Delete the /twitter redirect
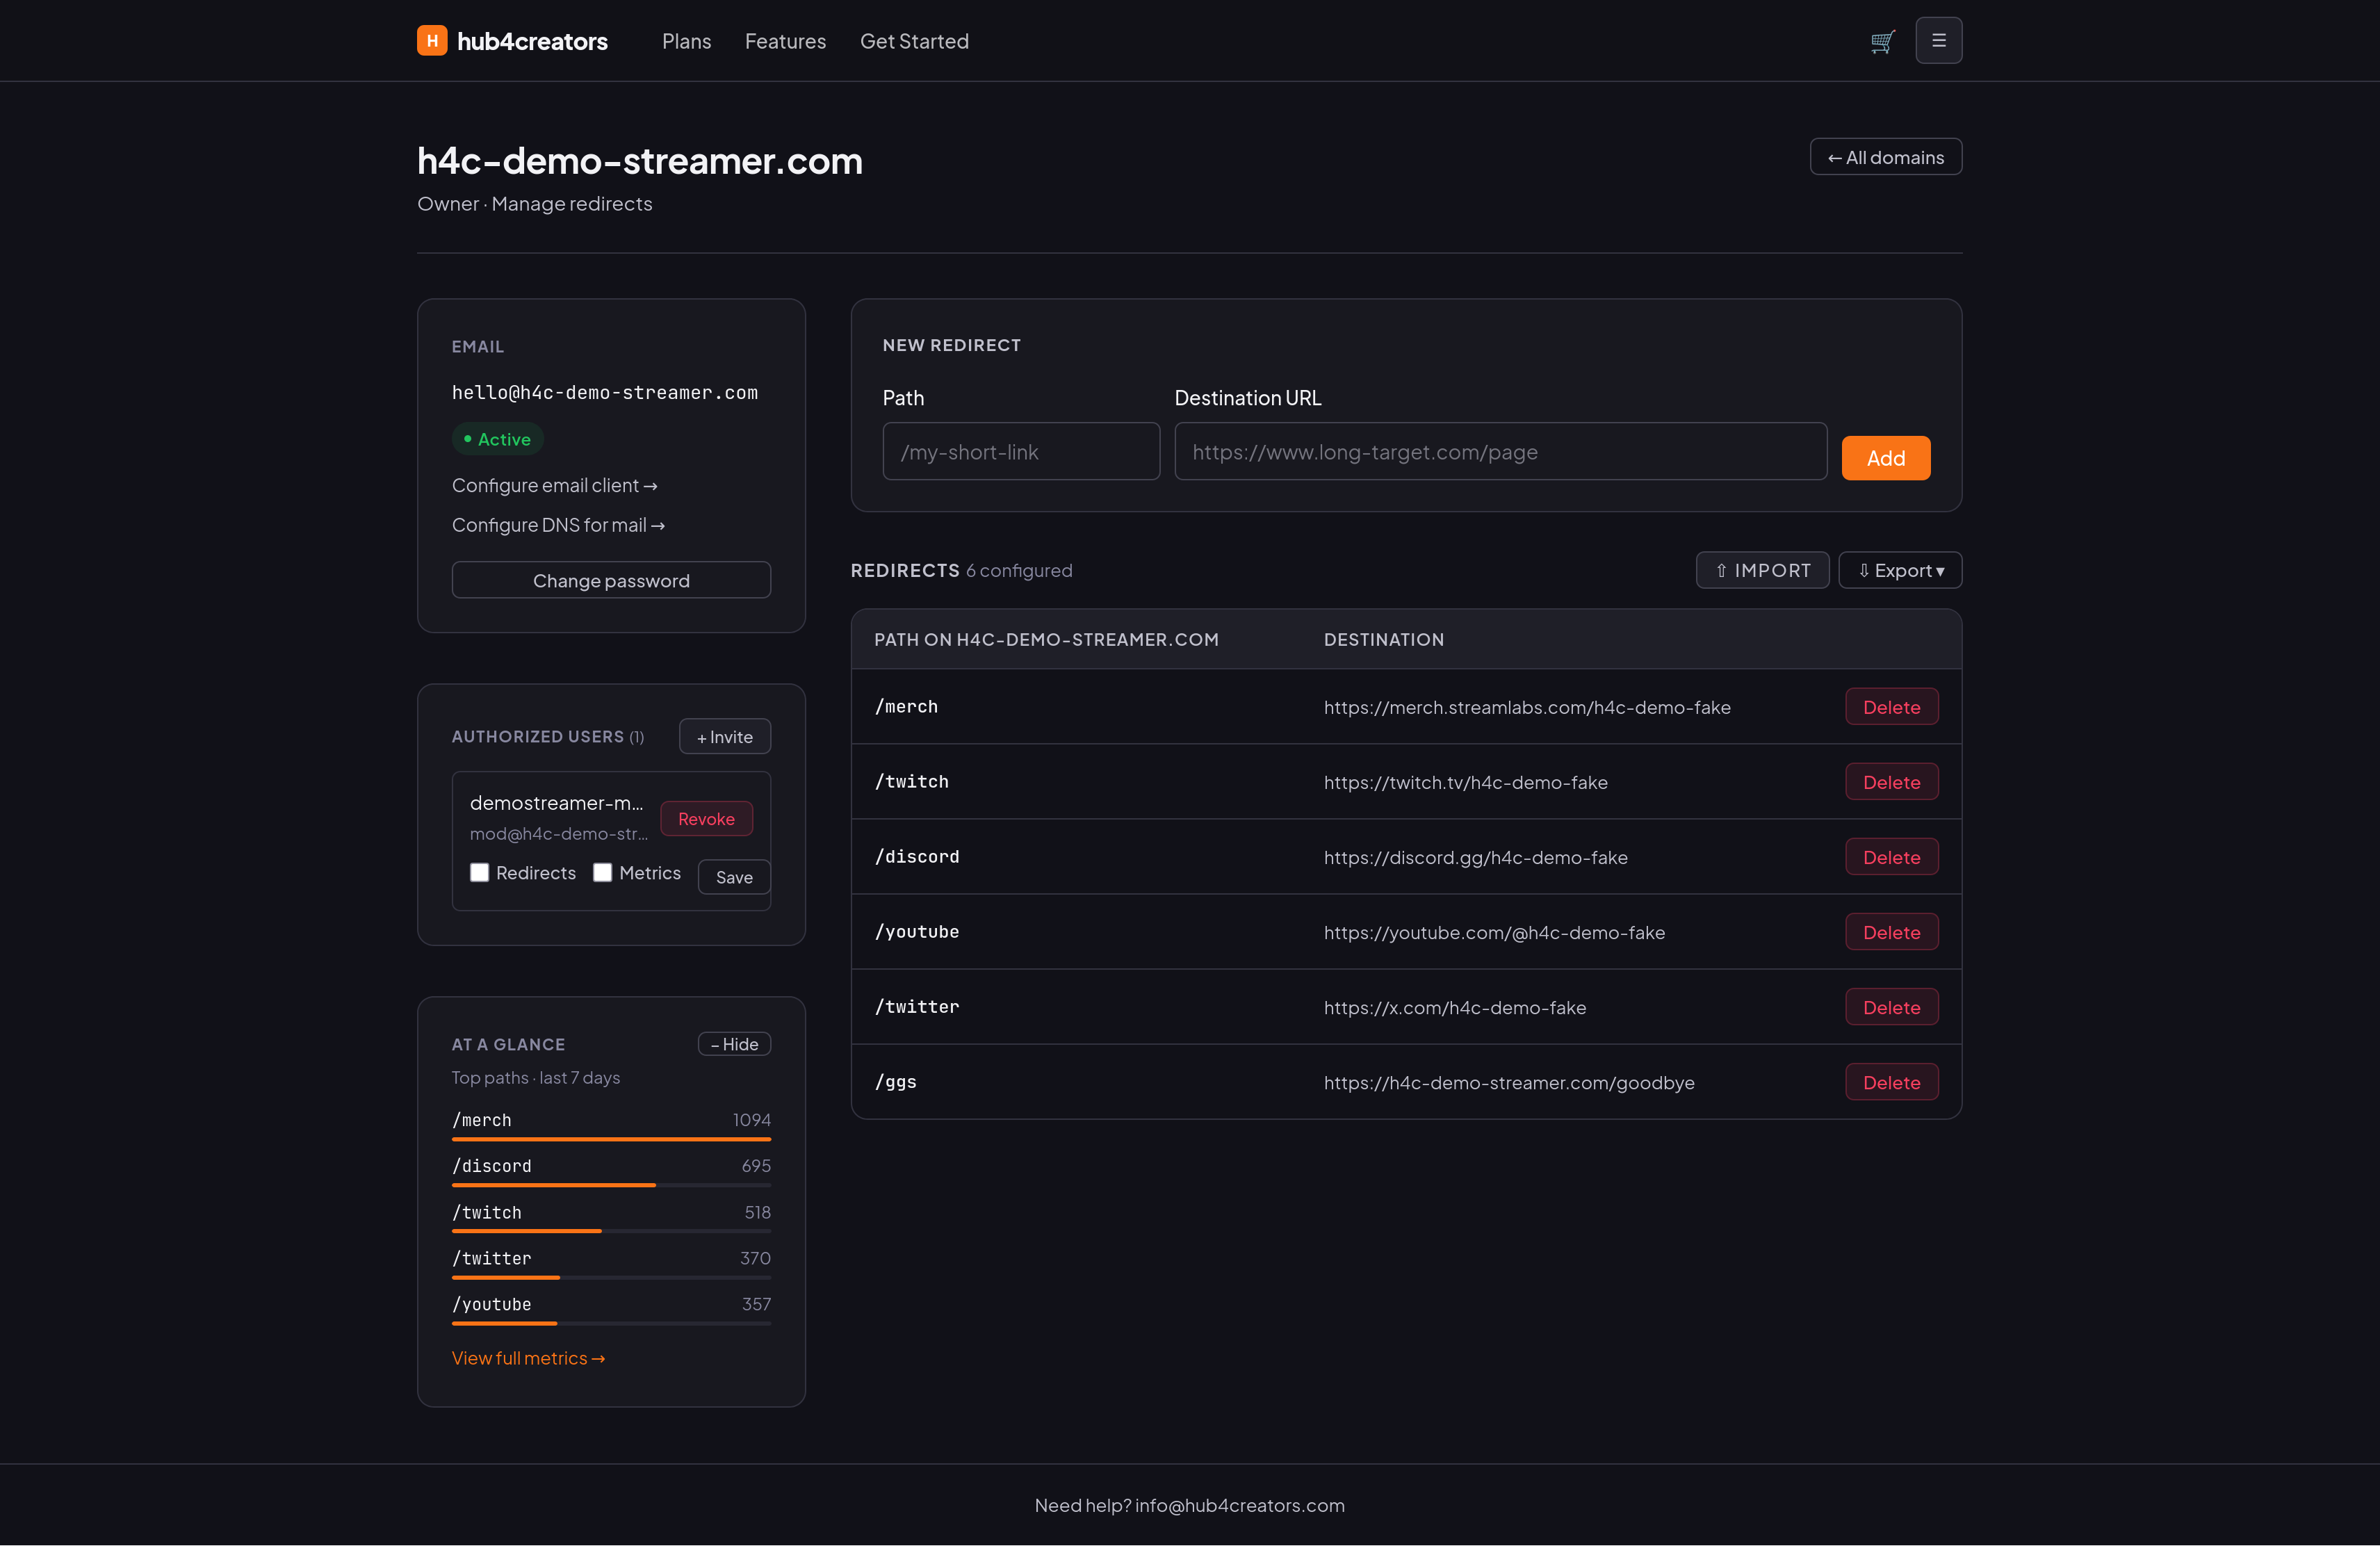The image size is (2380, 1546). [1891, 1007]
